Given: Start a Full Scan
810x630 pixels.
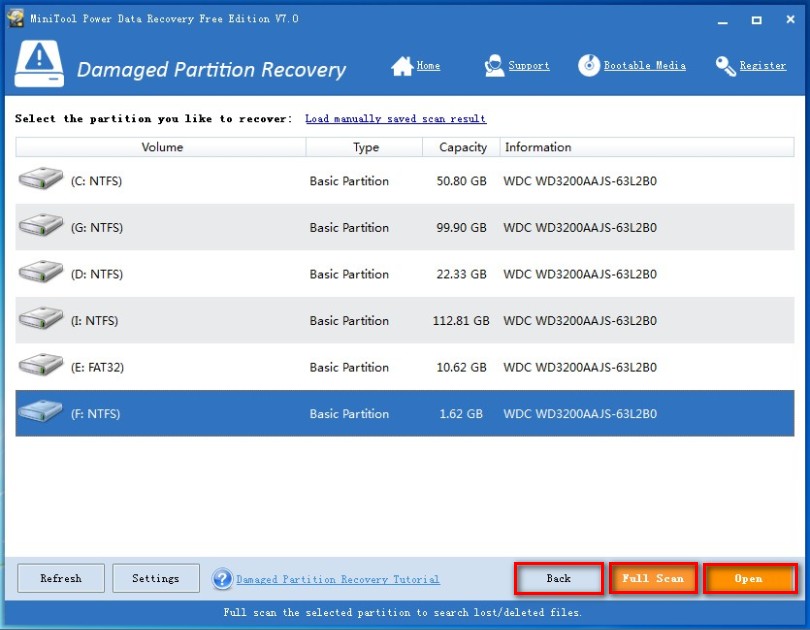Looking at the screenshot, I should coord(653,578).
